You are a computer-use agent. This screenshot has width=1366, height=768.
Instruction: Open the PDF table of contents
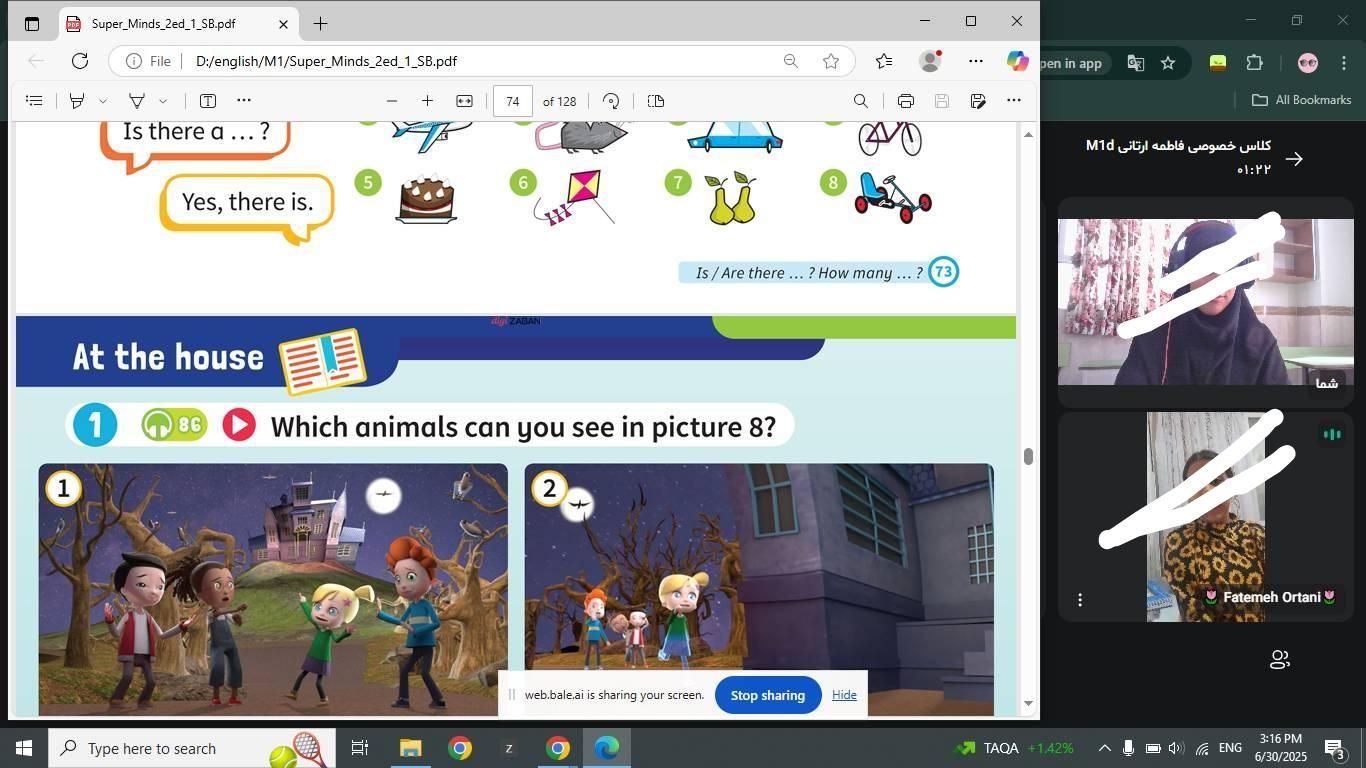coord(34,101)
